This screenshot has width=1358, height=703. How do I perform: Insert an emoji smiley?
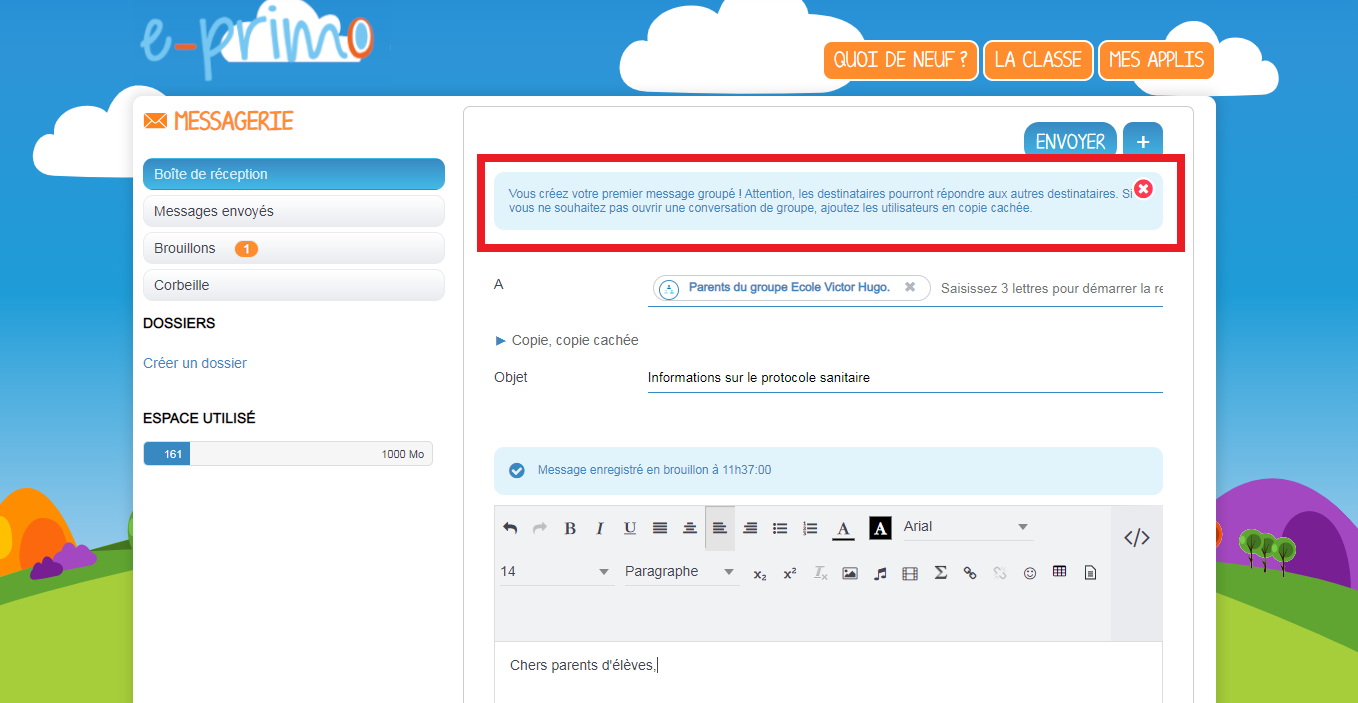(1030, 574)
